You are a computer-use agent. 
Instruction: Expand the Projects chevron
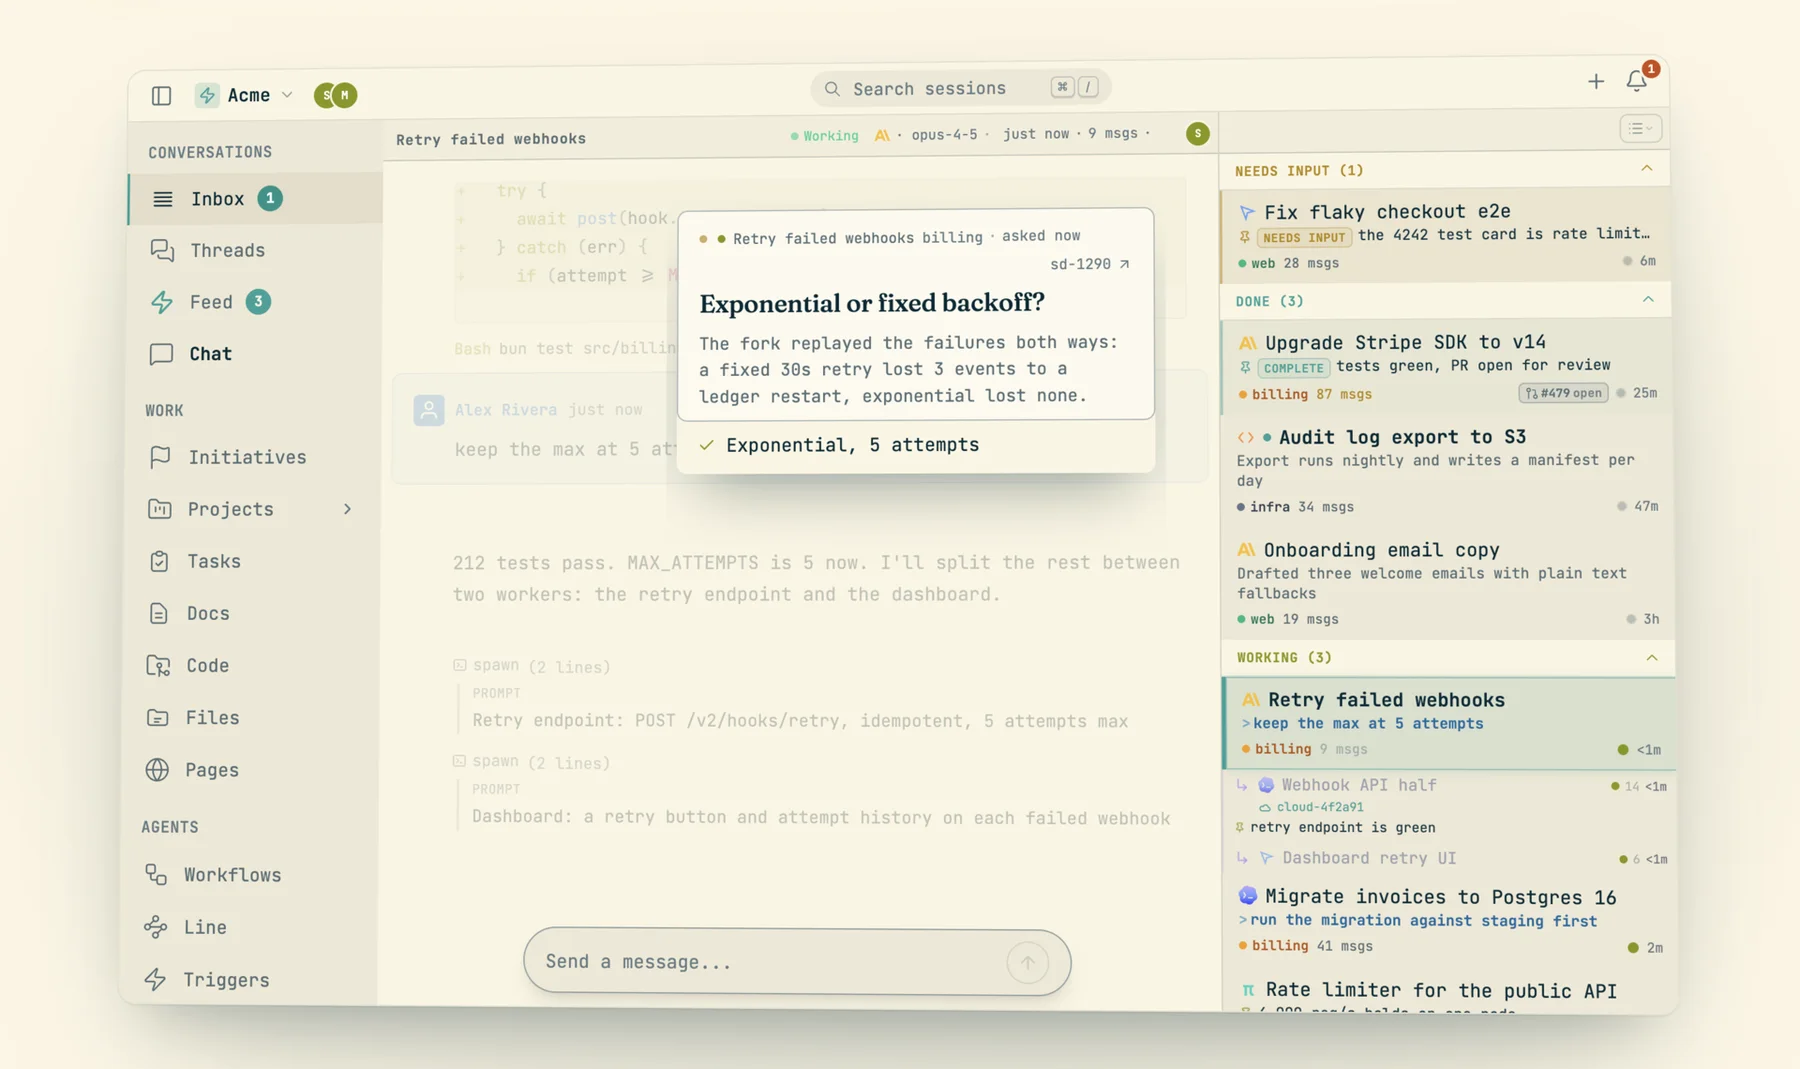click(x=347, y=509)
